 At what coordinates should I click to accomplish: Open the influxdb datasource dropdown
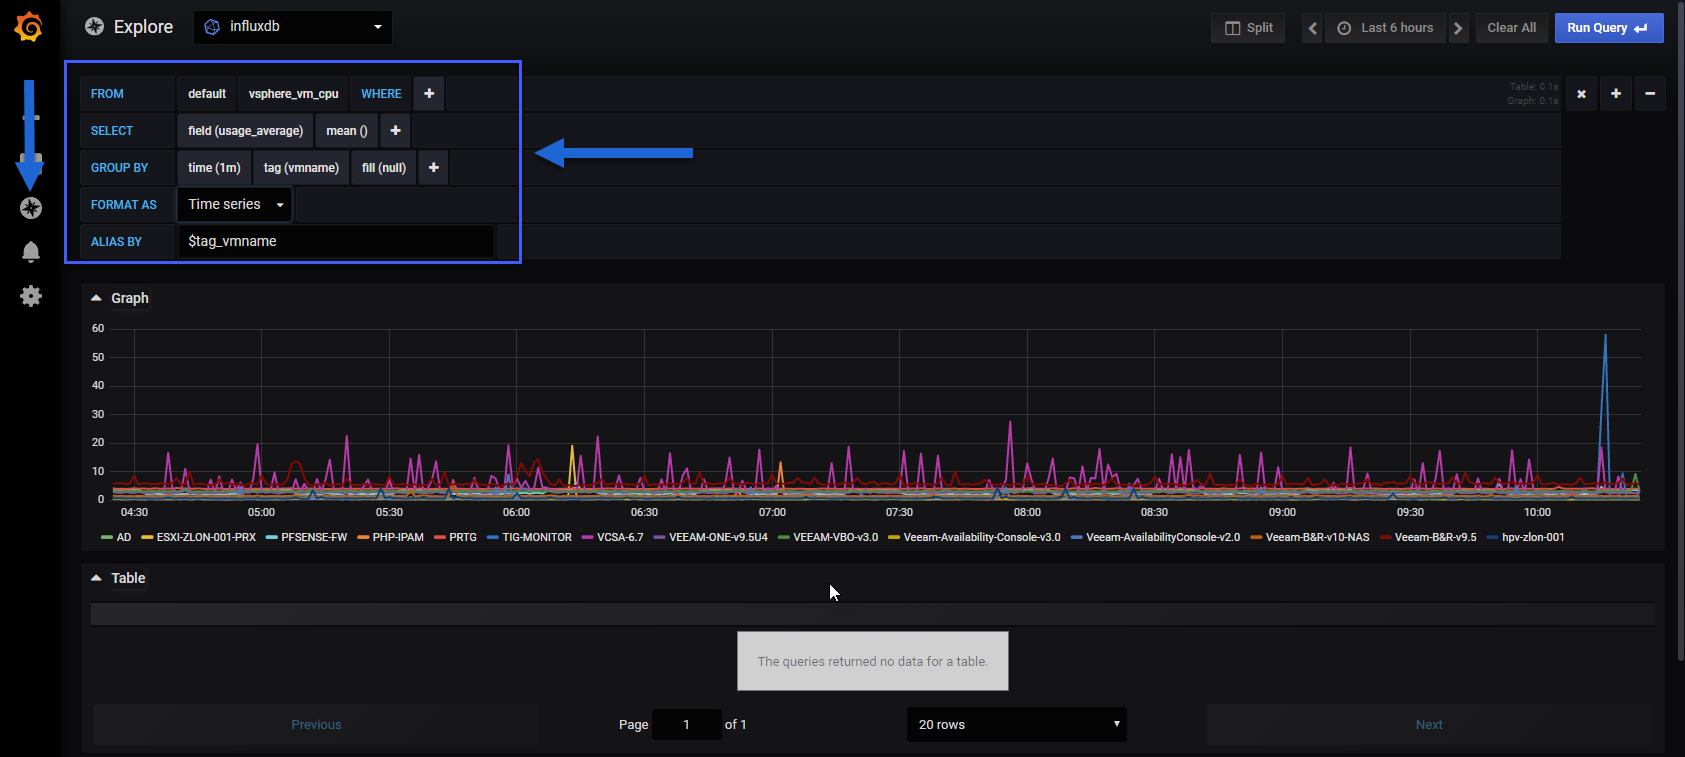[x=293, y=27]
